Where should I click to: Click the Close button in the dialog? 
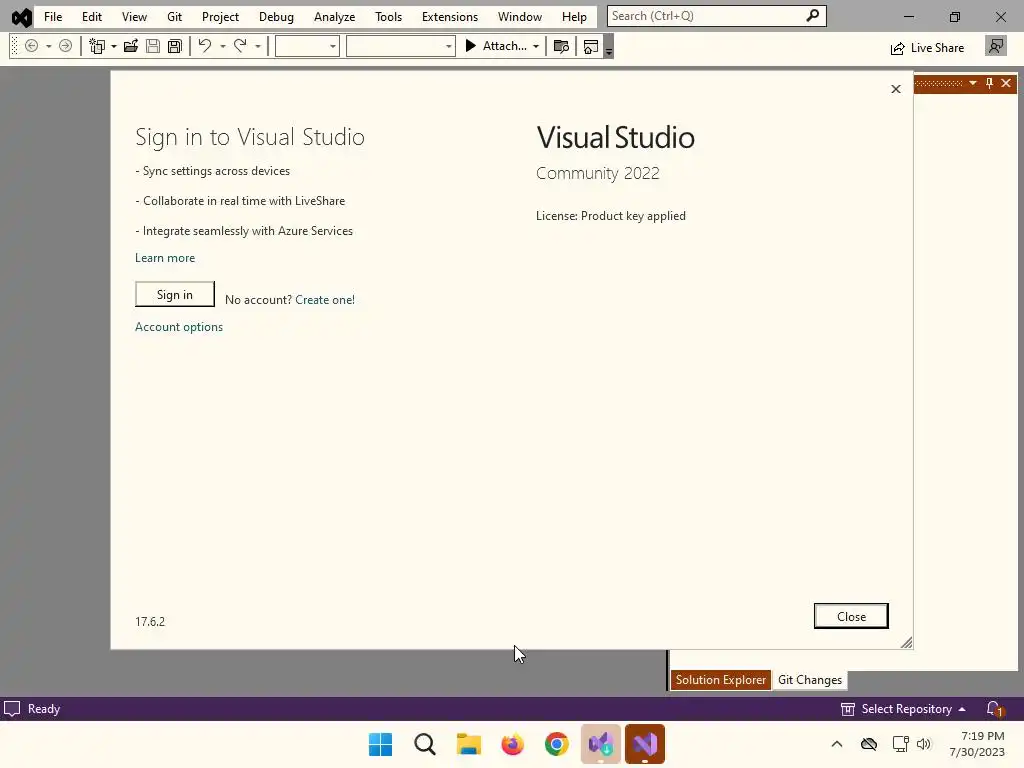851,616
